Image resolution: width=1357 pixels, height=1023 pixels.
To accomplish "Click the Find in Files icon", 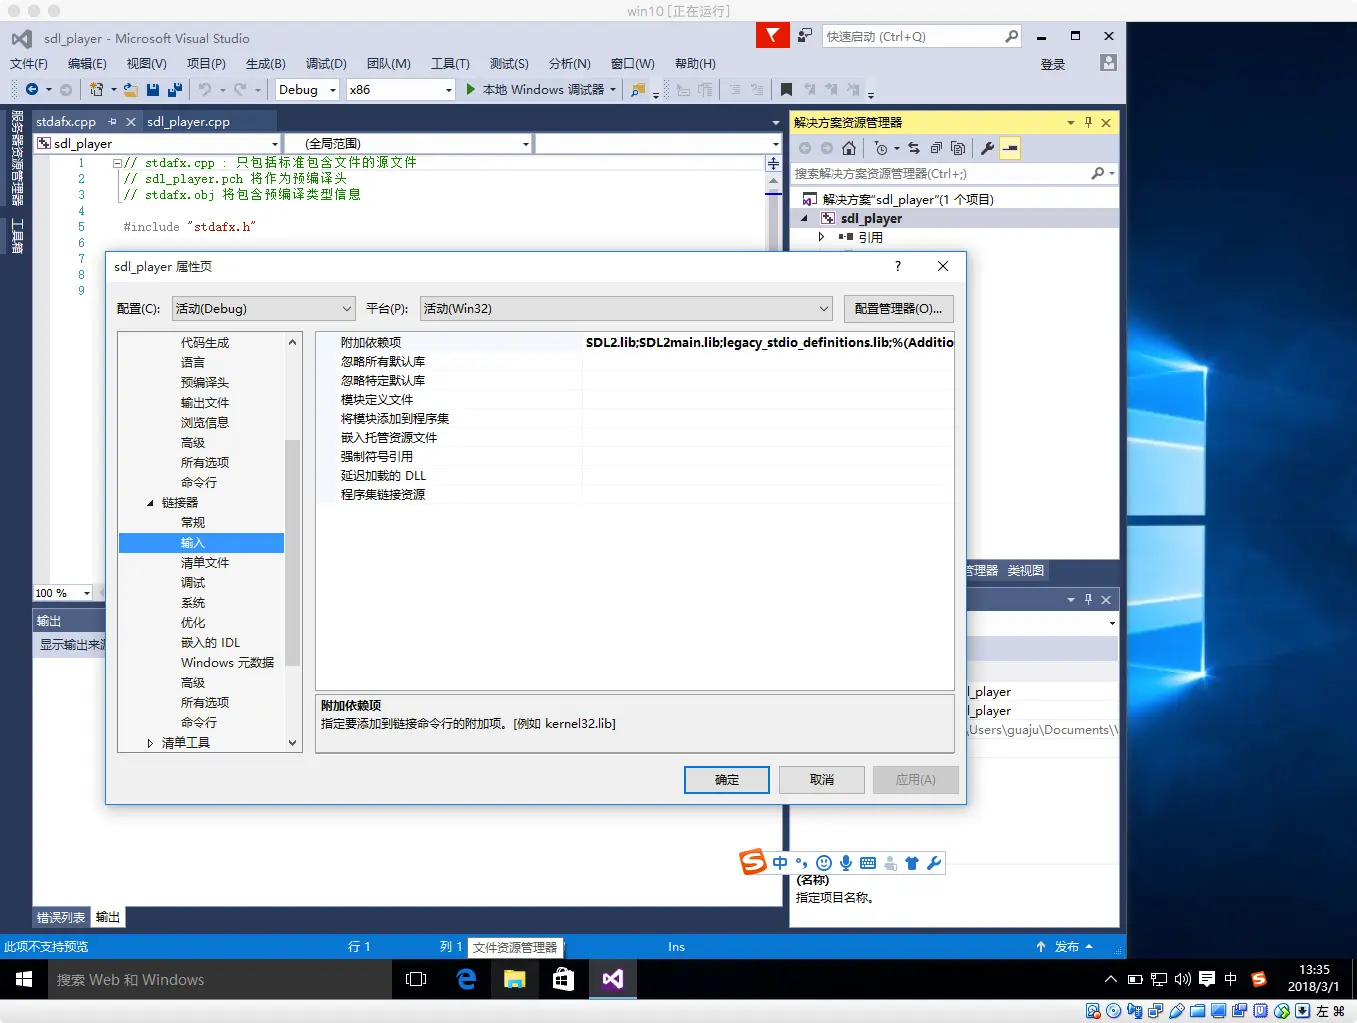I will [637, 90].
